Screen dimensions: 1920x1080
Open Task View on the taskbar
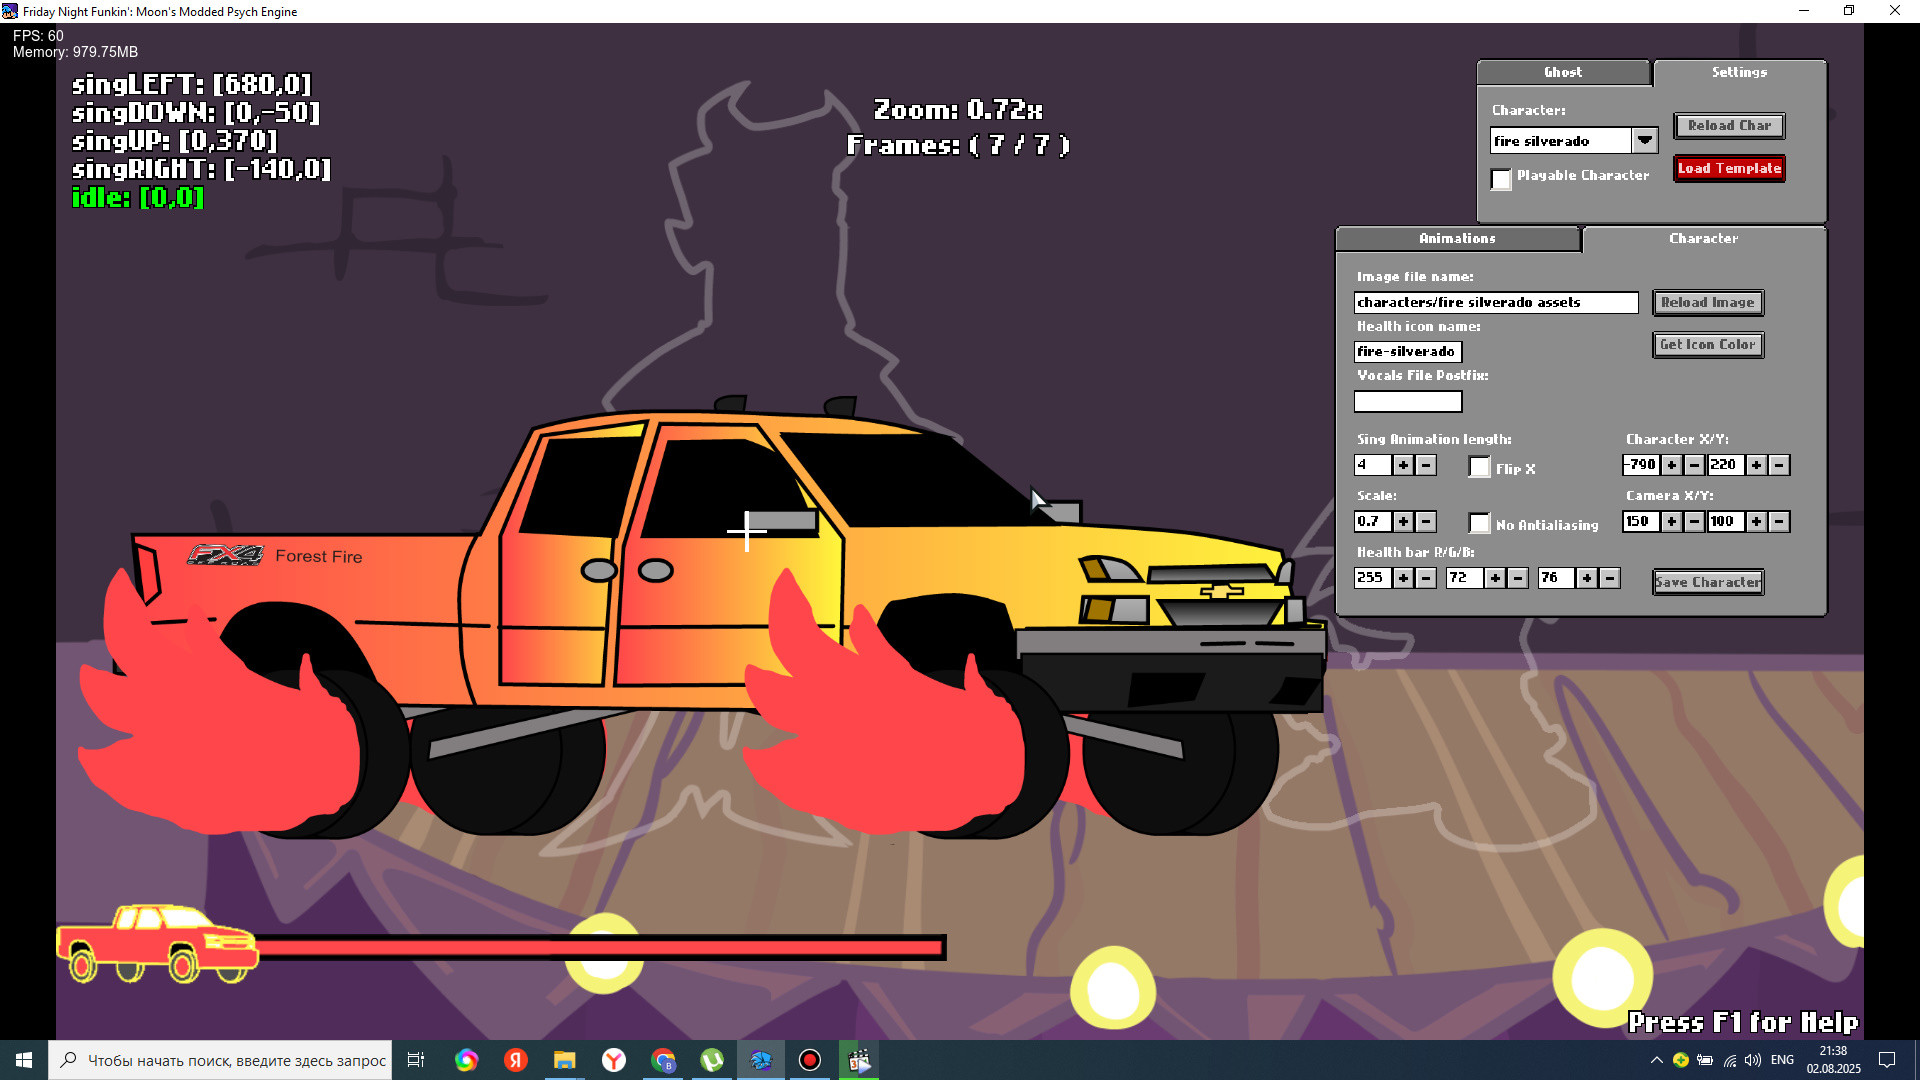(416, 1060)
